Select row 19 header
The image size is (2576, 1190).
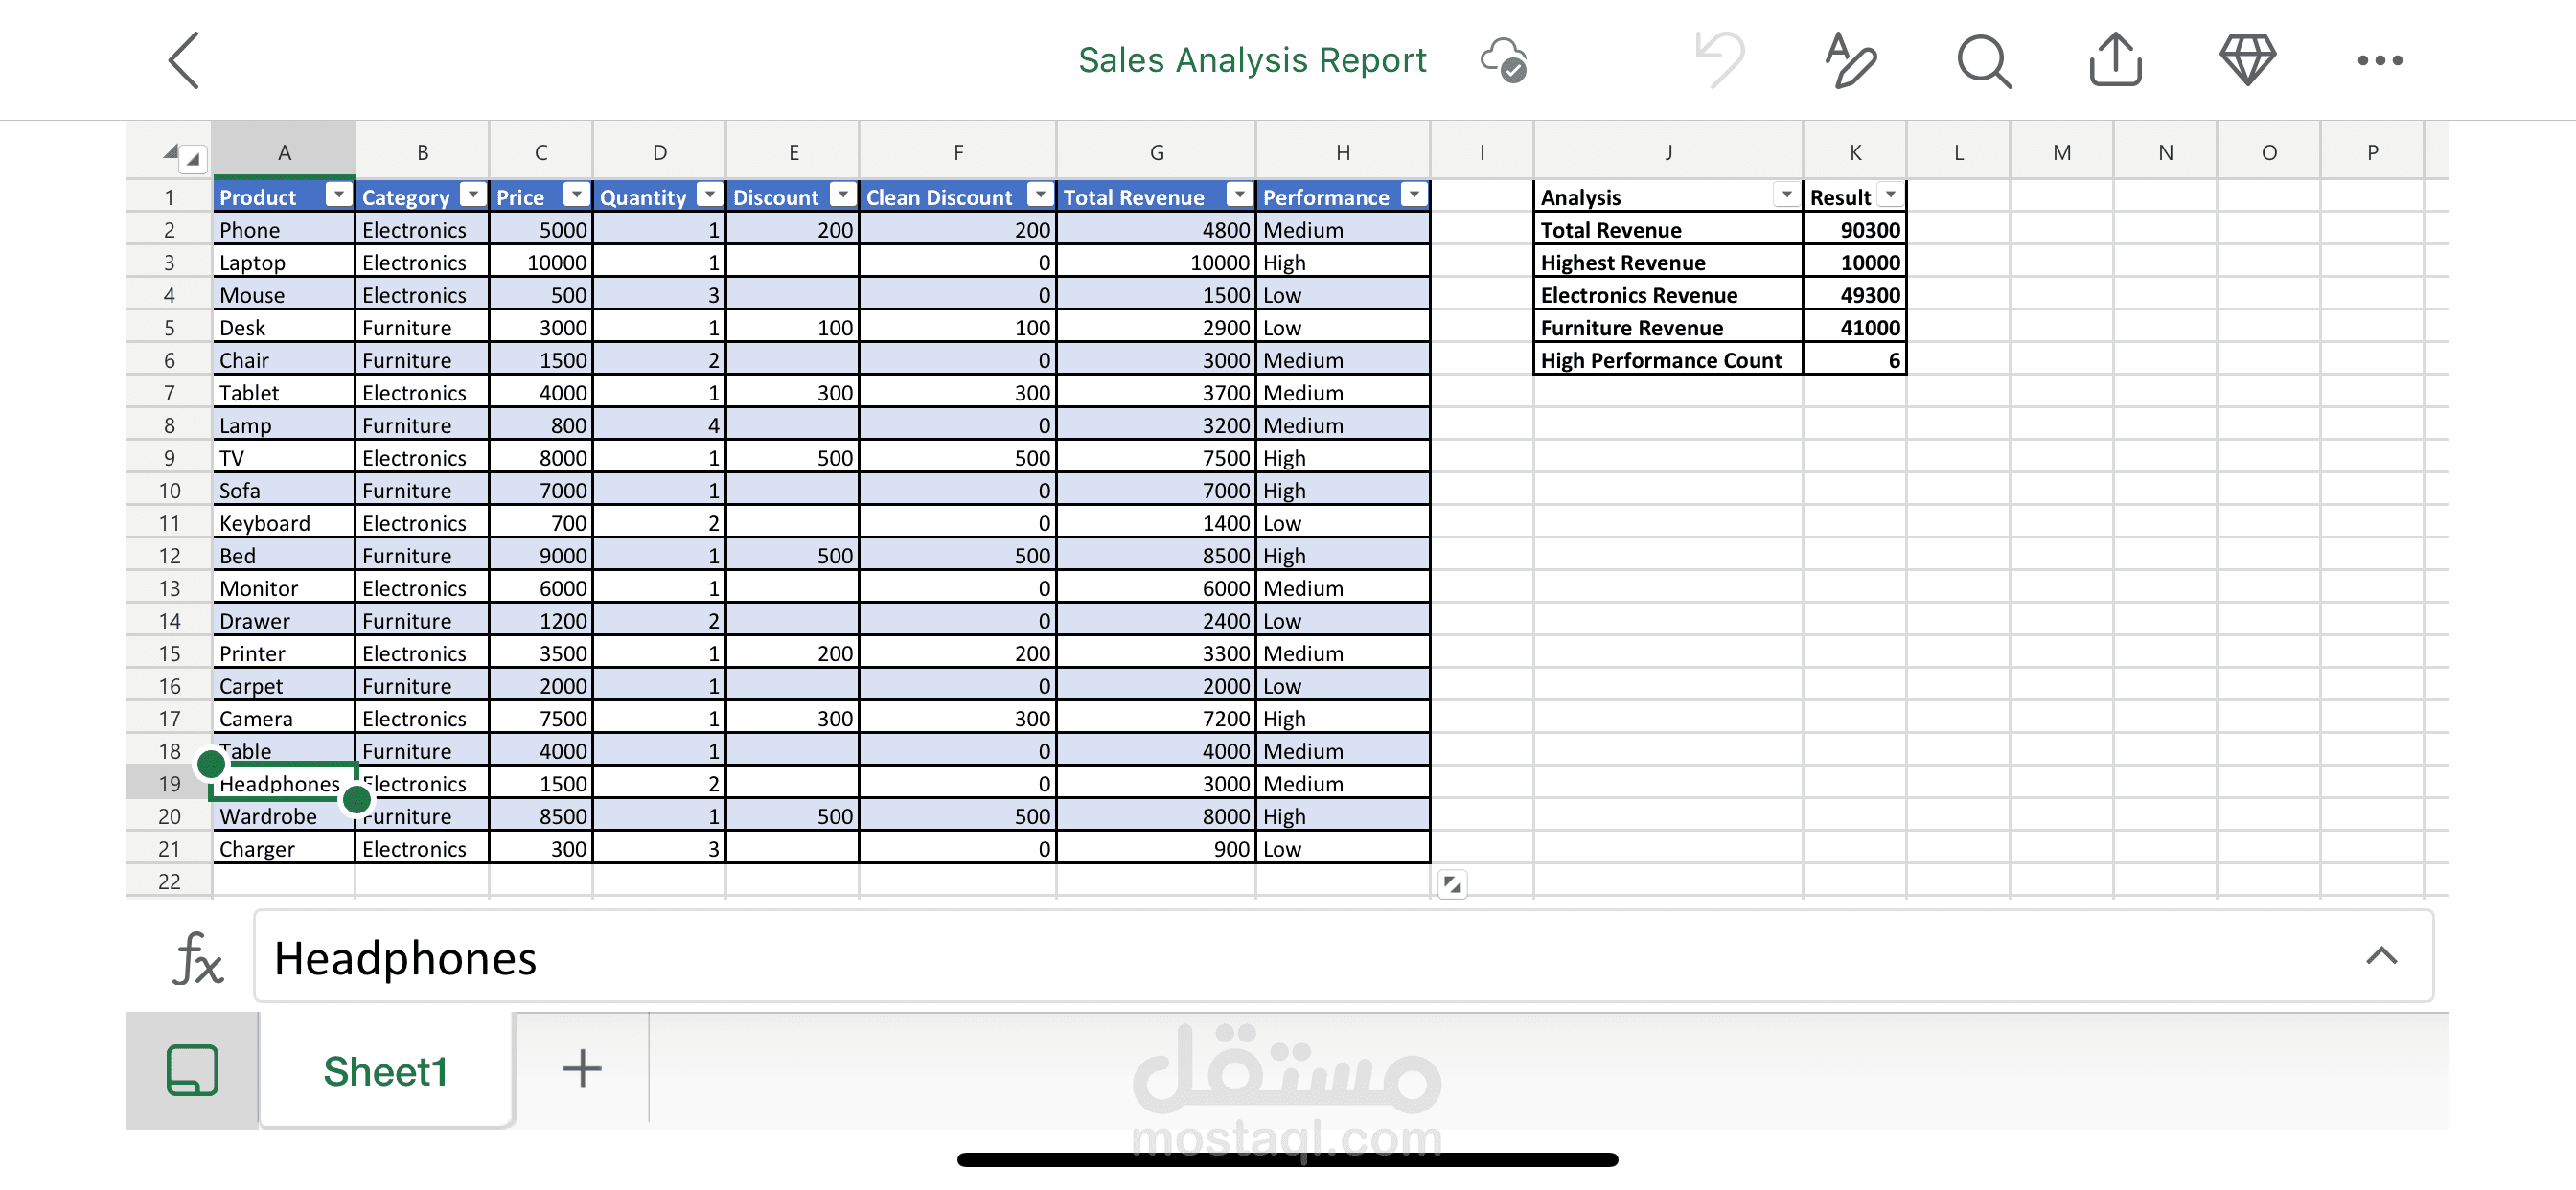169,783
